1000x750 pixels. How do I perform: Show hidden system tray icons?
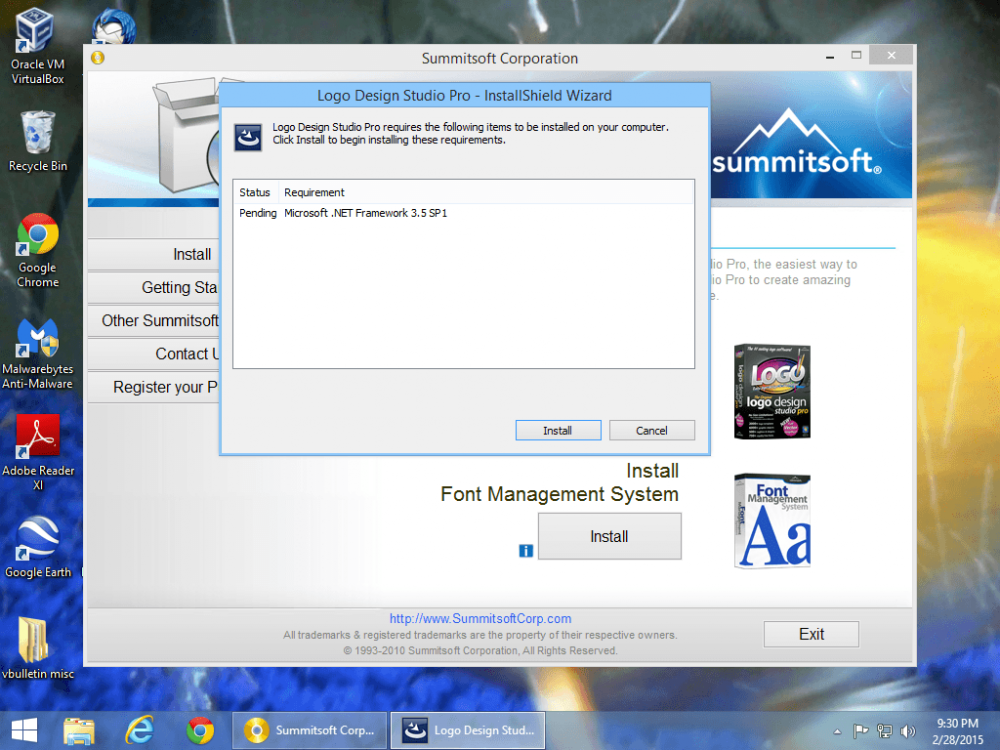click(837, 732)
